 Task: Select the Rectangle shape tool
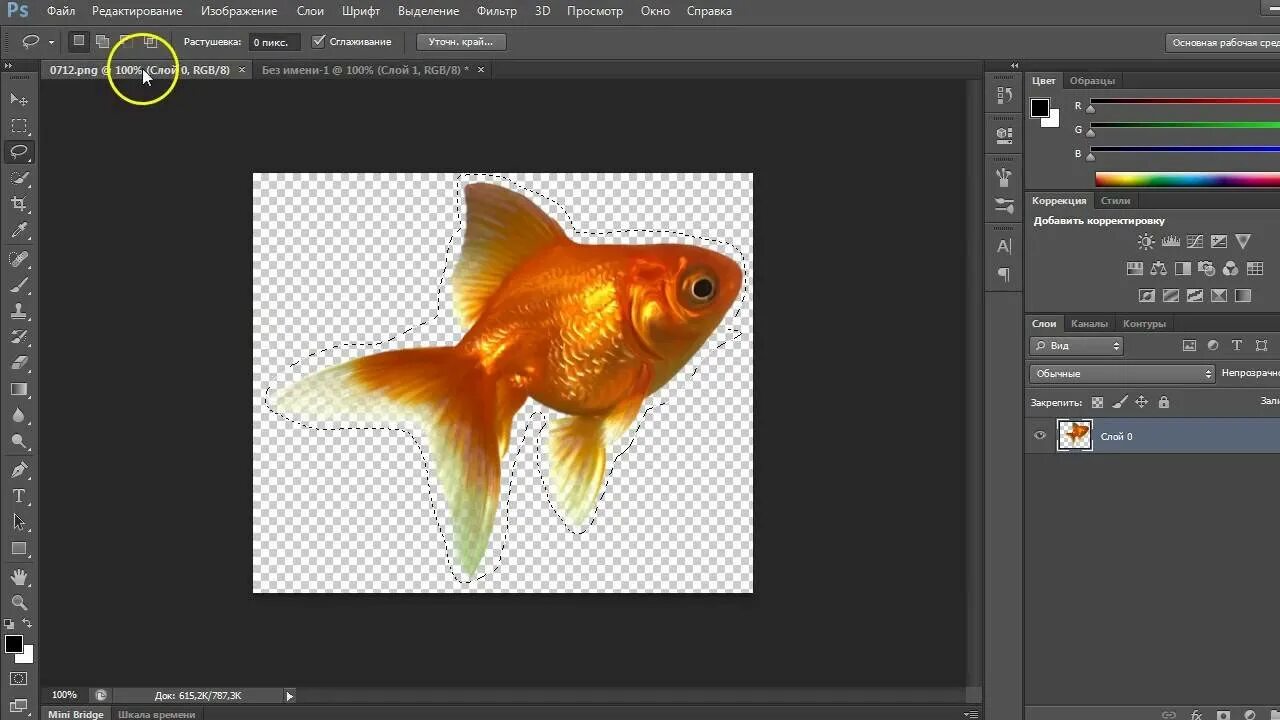point(19,548)
